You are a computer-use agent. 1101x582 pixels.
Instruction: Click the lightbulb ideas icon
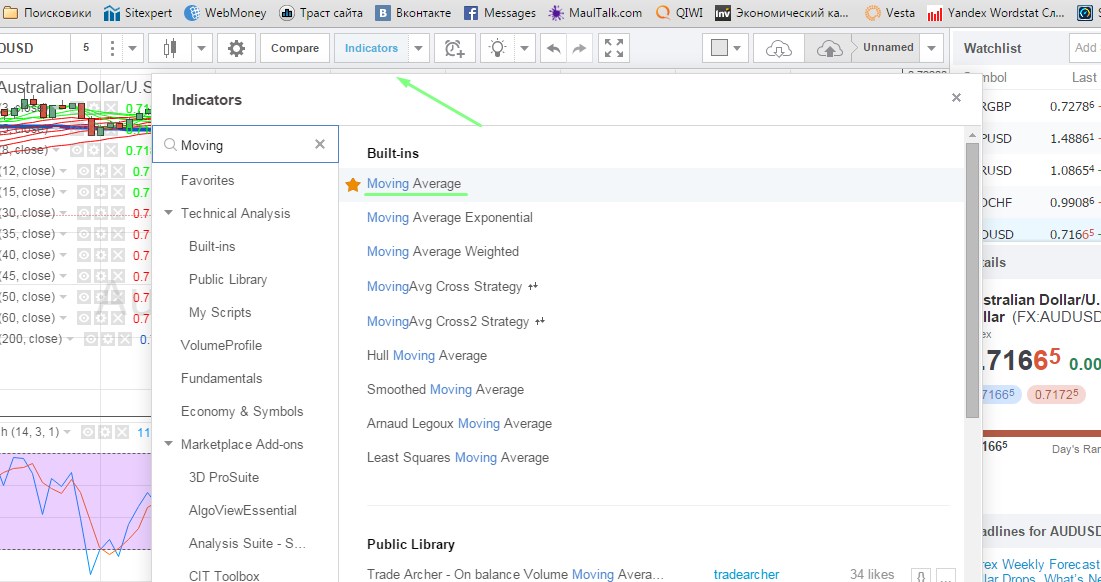(x=496, y=48)
